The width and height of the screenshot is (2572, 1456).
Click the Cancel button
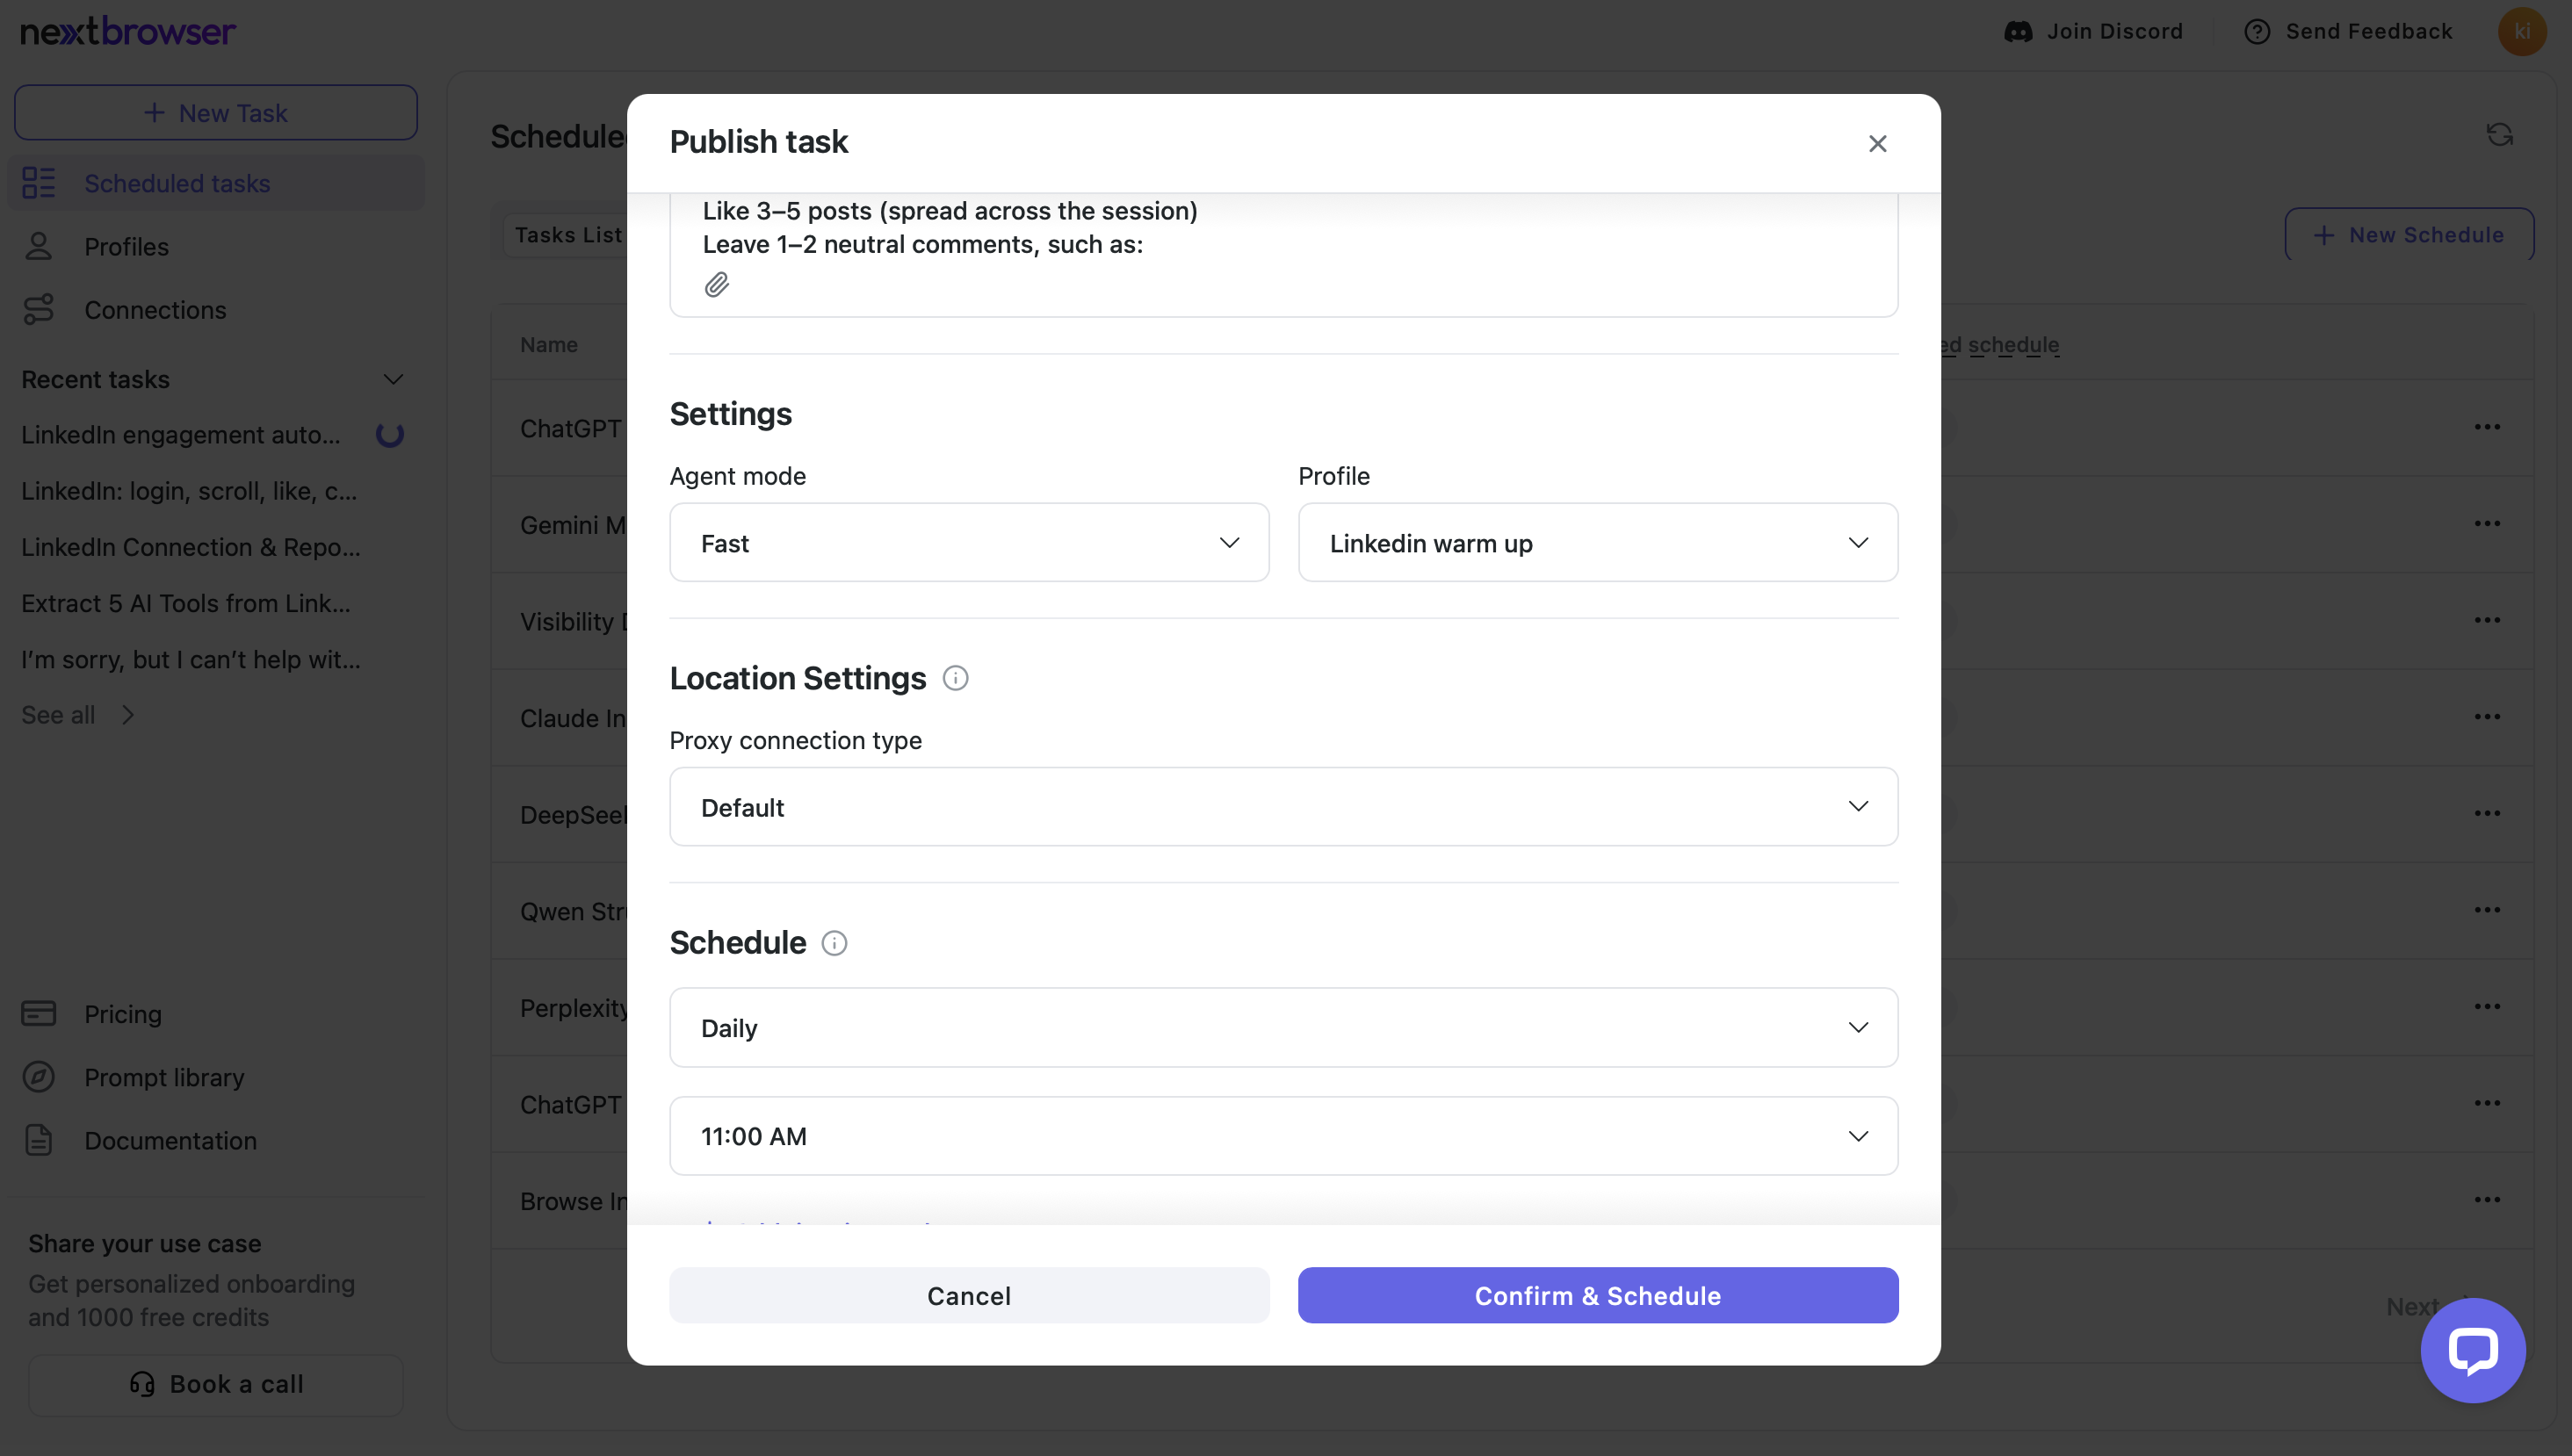tap(968, 1296)
